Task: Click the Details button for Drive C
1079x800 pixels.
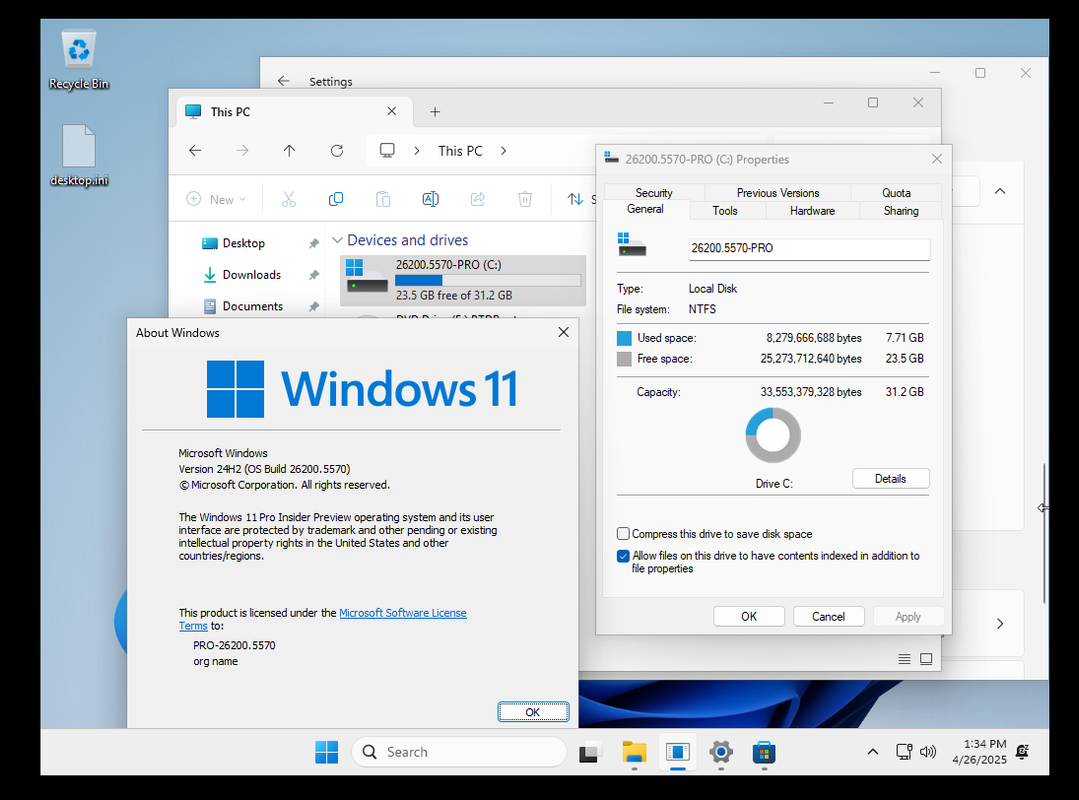Action: point(890,479)
